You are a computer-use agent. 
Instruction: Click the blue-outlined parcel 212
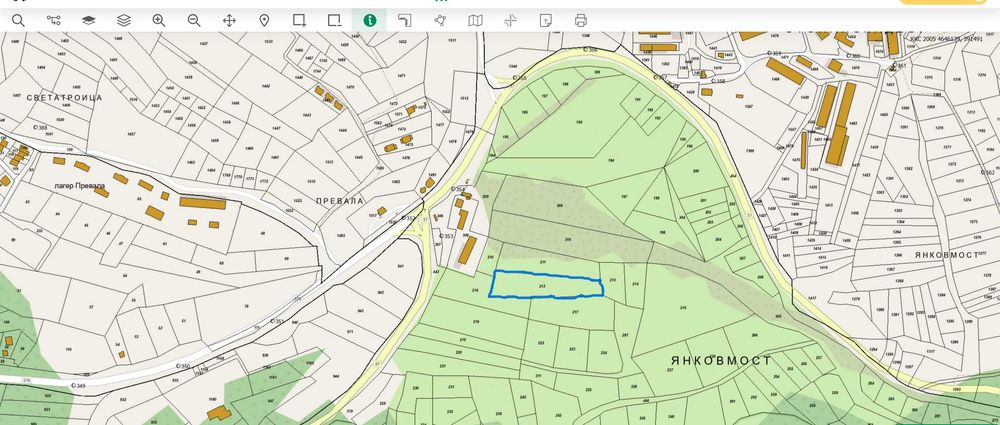(x=546, y=284)
